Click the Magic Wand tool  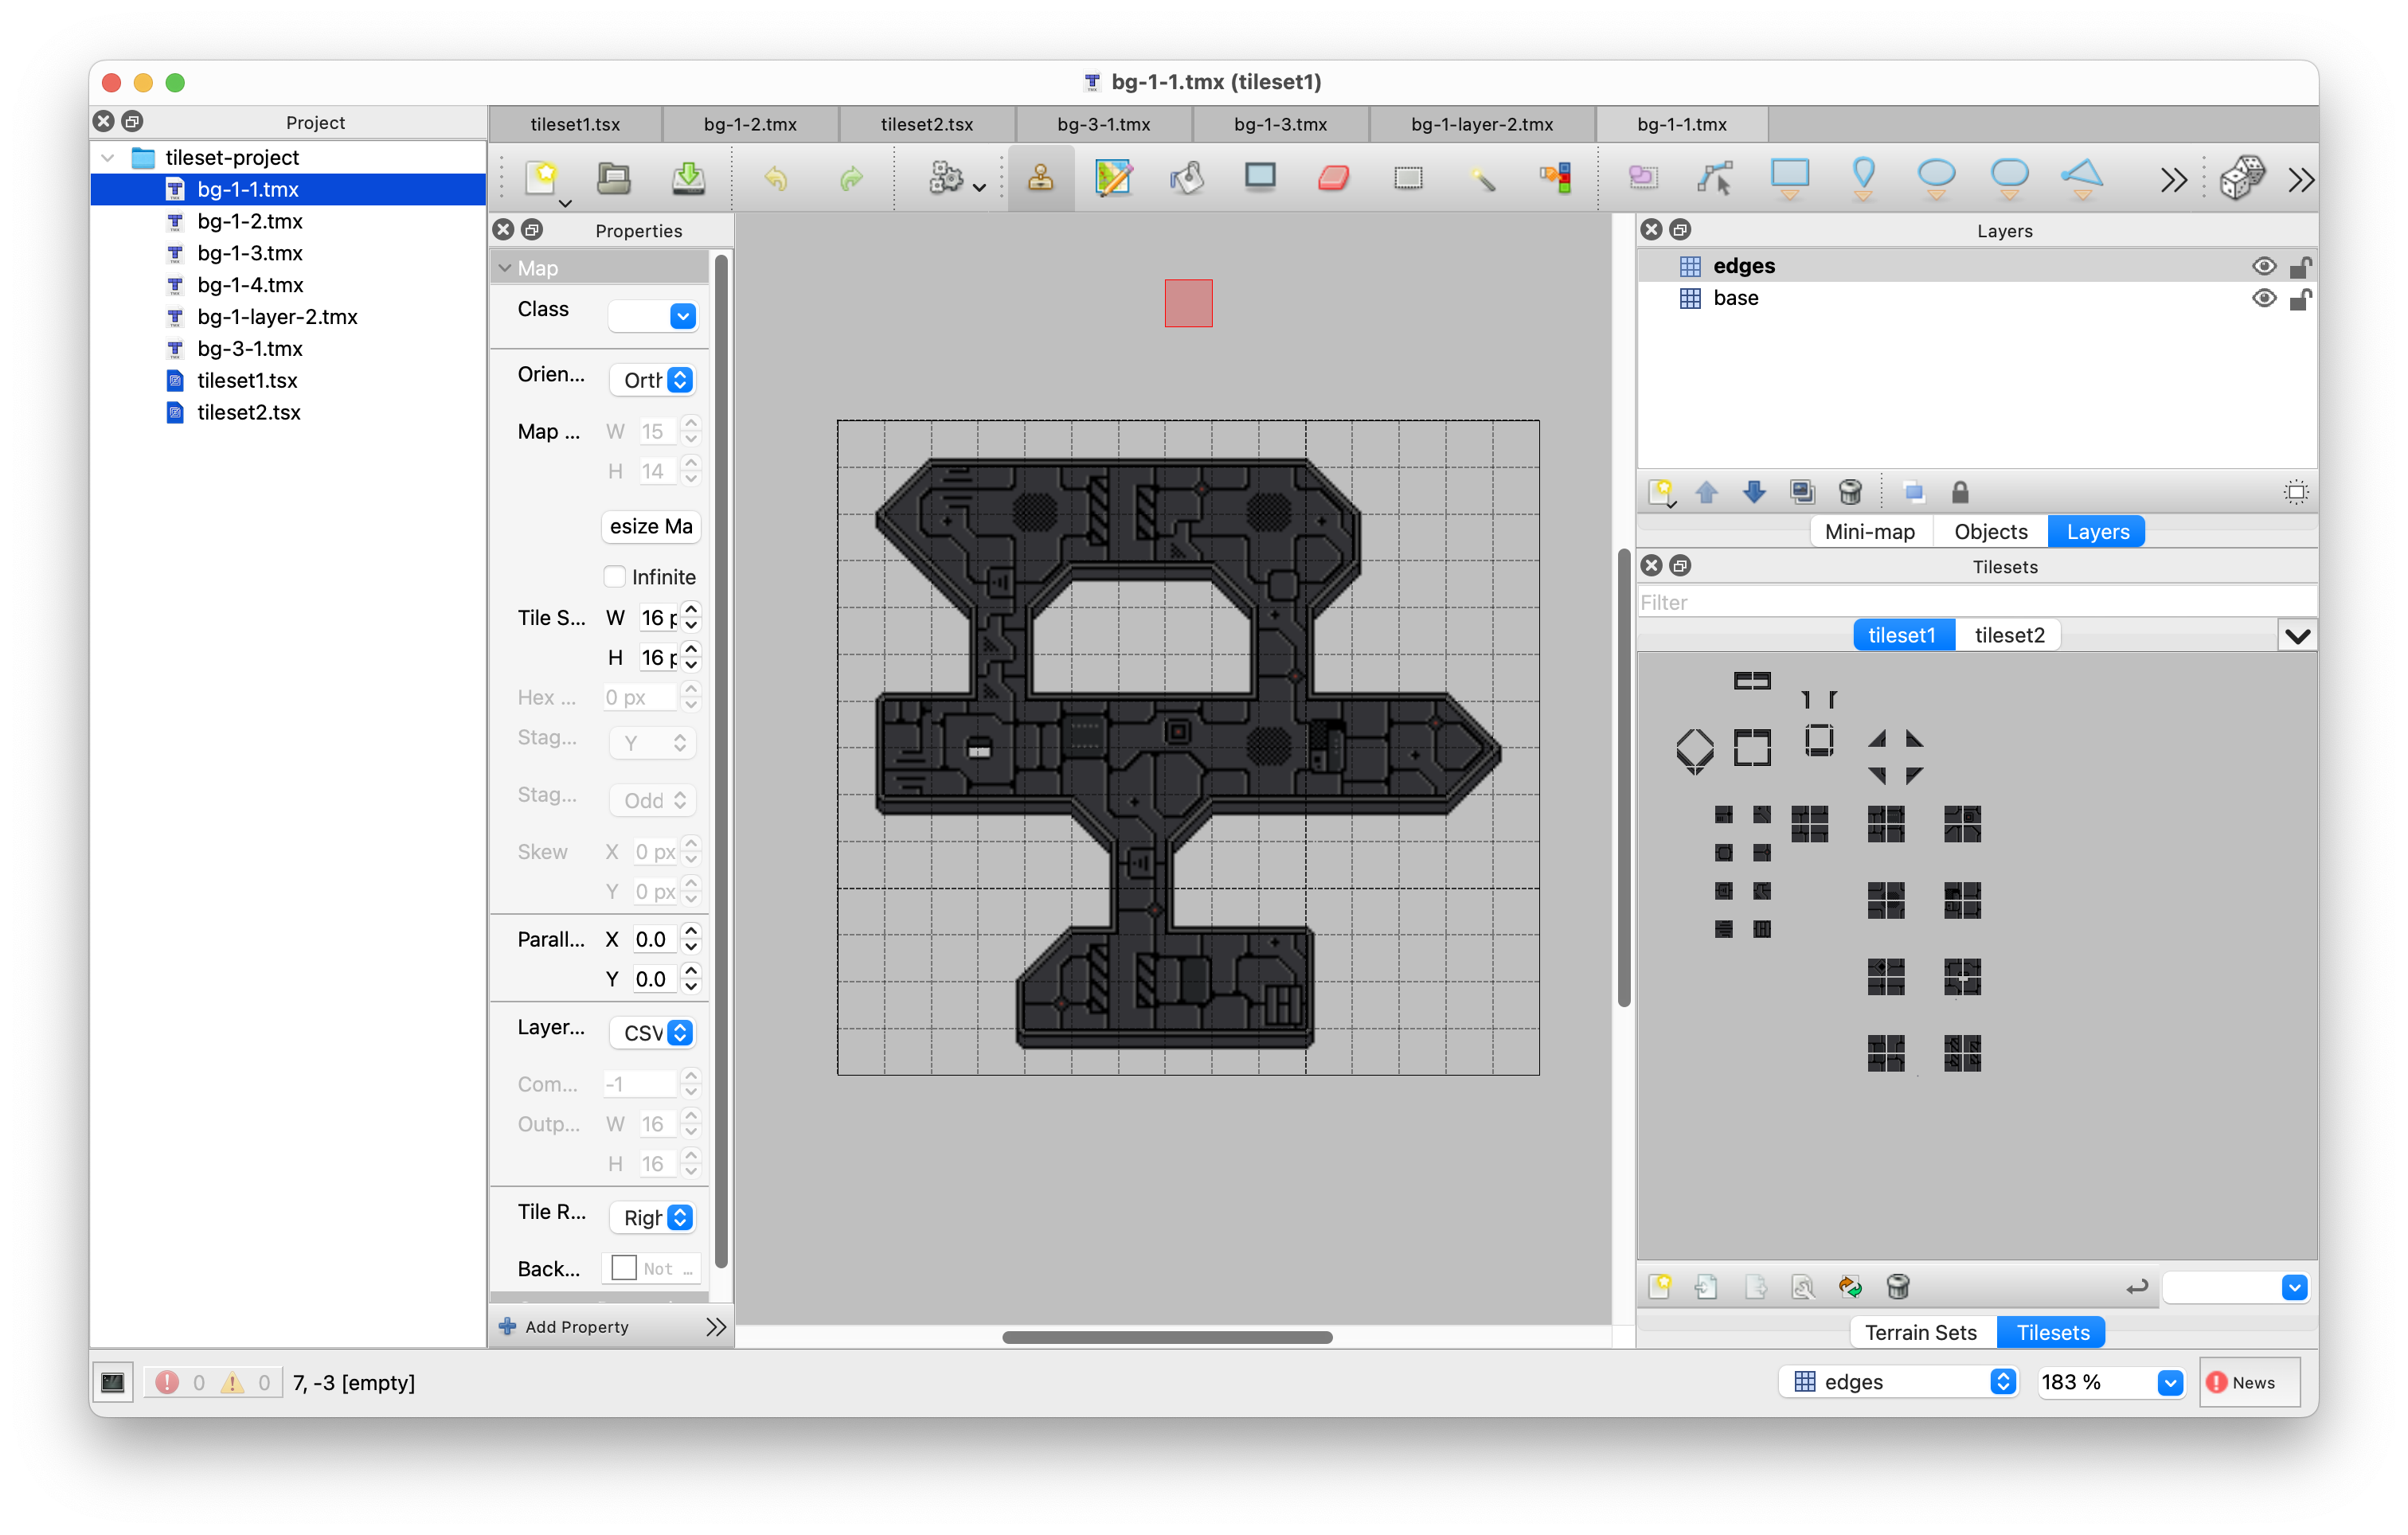pos(1482,178)
